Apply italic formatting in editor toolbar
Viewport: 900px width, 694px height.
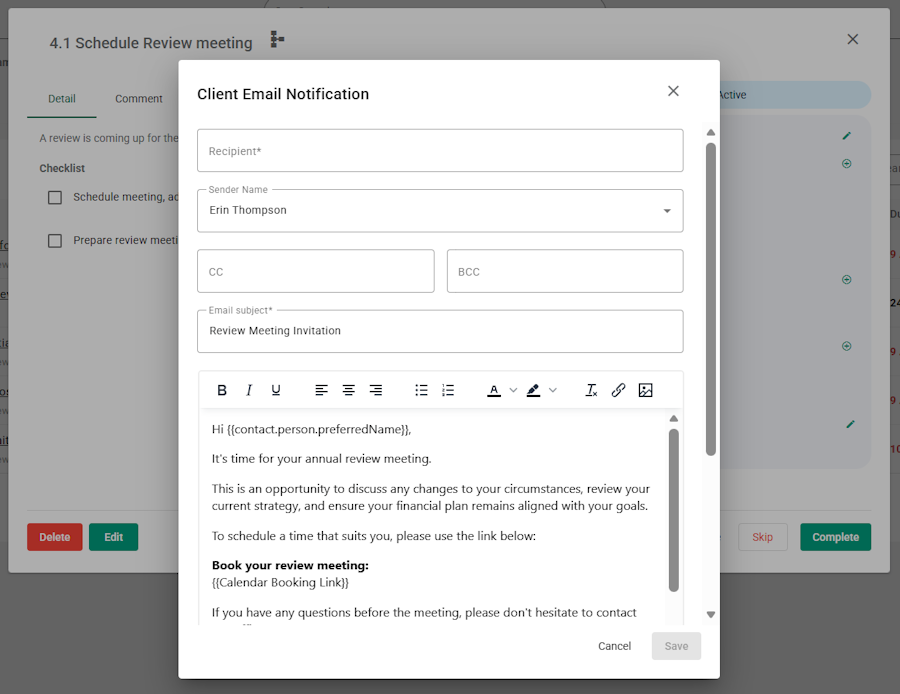click(x=249, y=390)
